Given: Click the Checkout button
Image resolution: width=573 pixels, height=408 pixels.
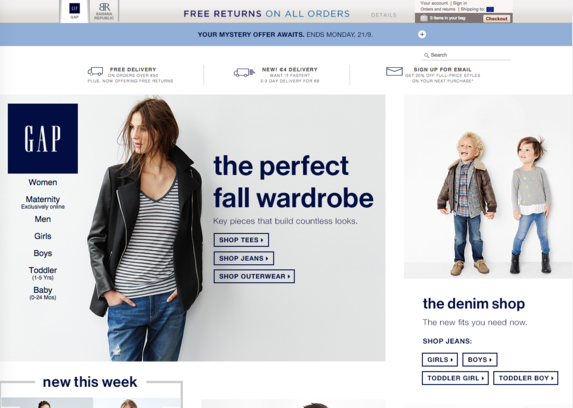Looking at the screenshot, I should coord(497,18).
